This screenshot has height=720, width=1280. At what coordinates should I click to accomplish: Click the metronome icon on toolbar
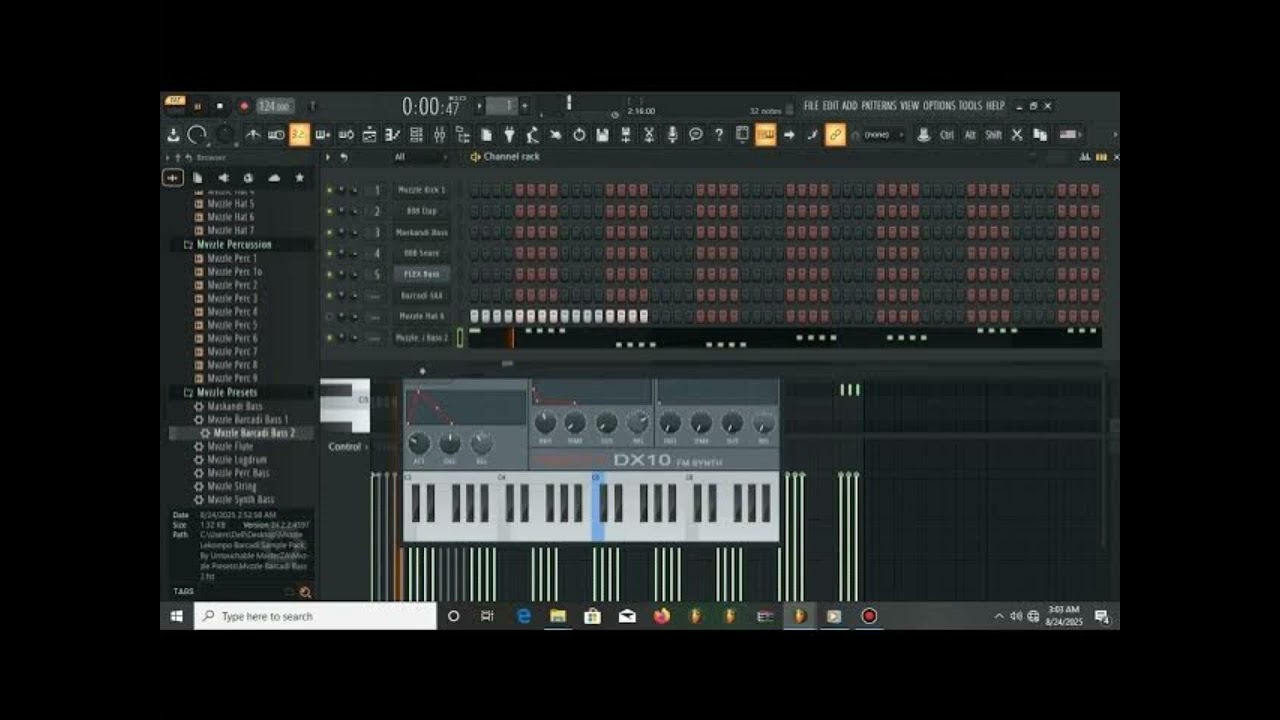pyautogui.click(x=253, y=134)
